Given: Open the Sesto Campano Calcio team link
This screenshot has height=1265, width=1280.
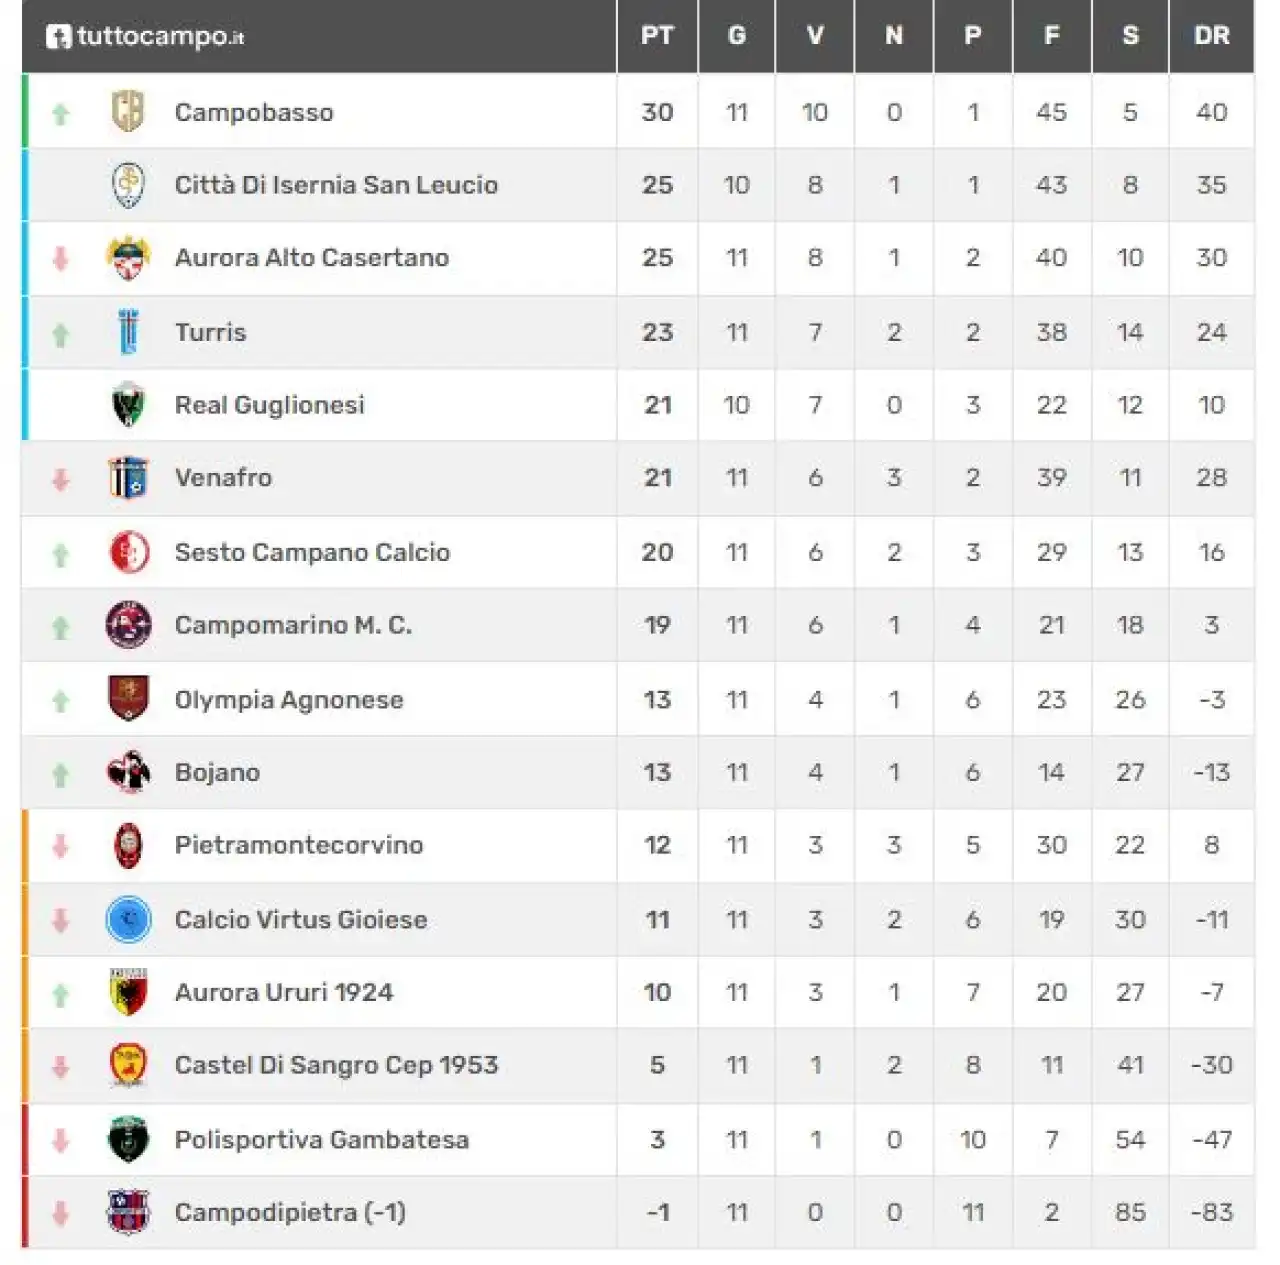Looking at the screenshot, I should (x=312, y=552).
